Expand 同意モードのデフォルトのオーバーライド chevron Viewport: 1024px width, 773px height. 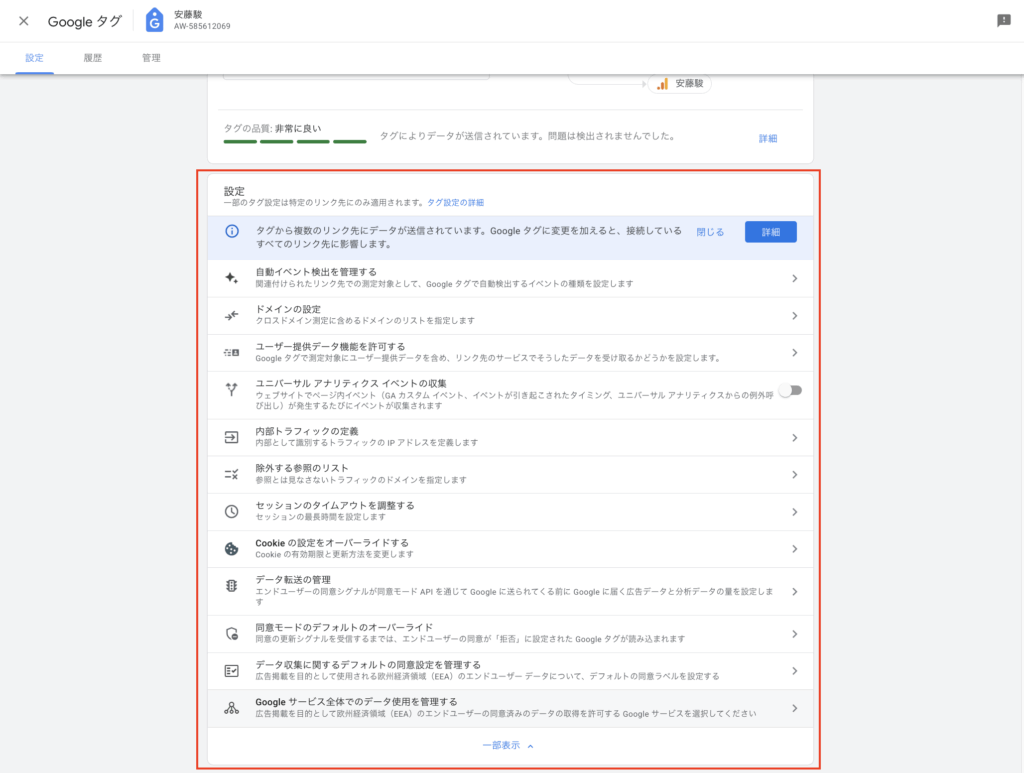point(794,634)
